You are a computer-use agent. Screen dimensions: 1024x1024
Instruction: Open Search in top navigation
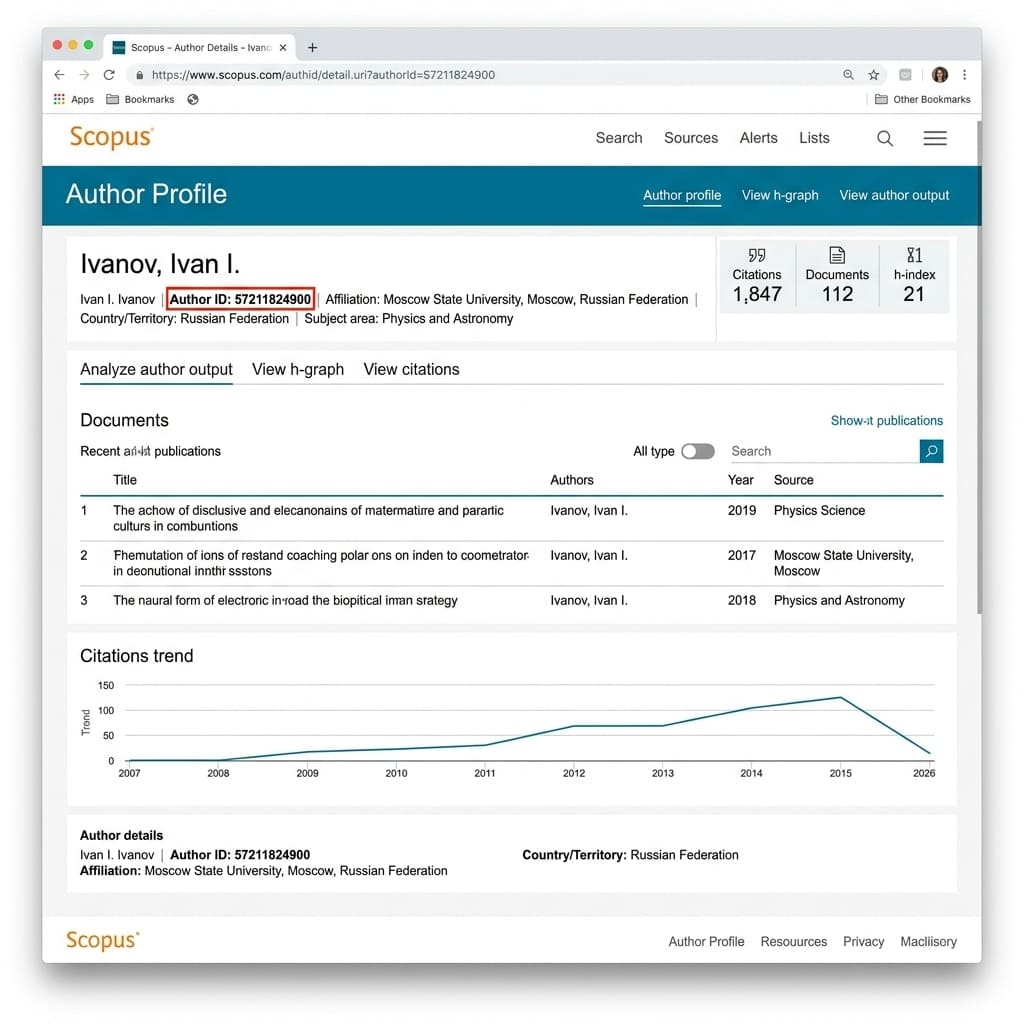tap(619, 138)
